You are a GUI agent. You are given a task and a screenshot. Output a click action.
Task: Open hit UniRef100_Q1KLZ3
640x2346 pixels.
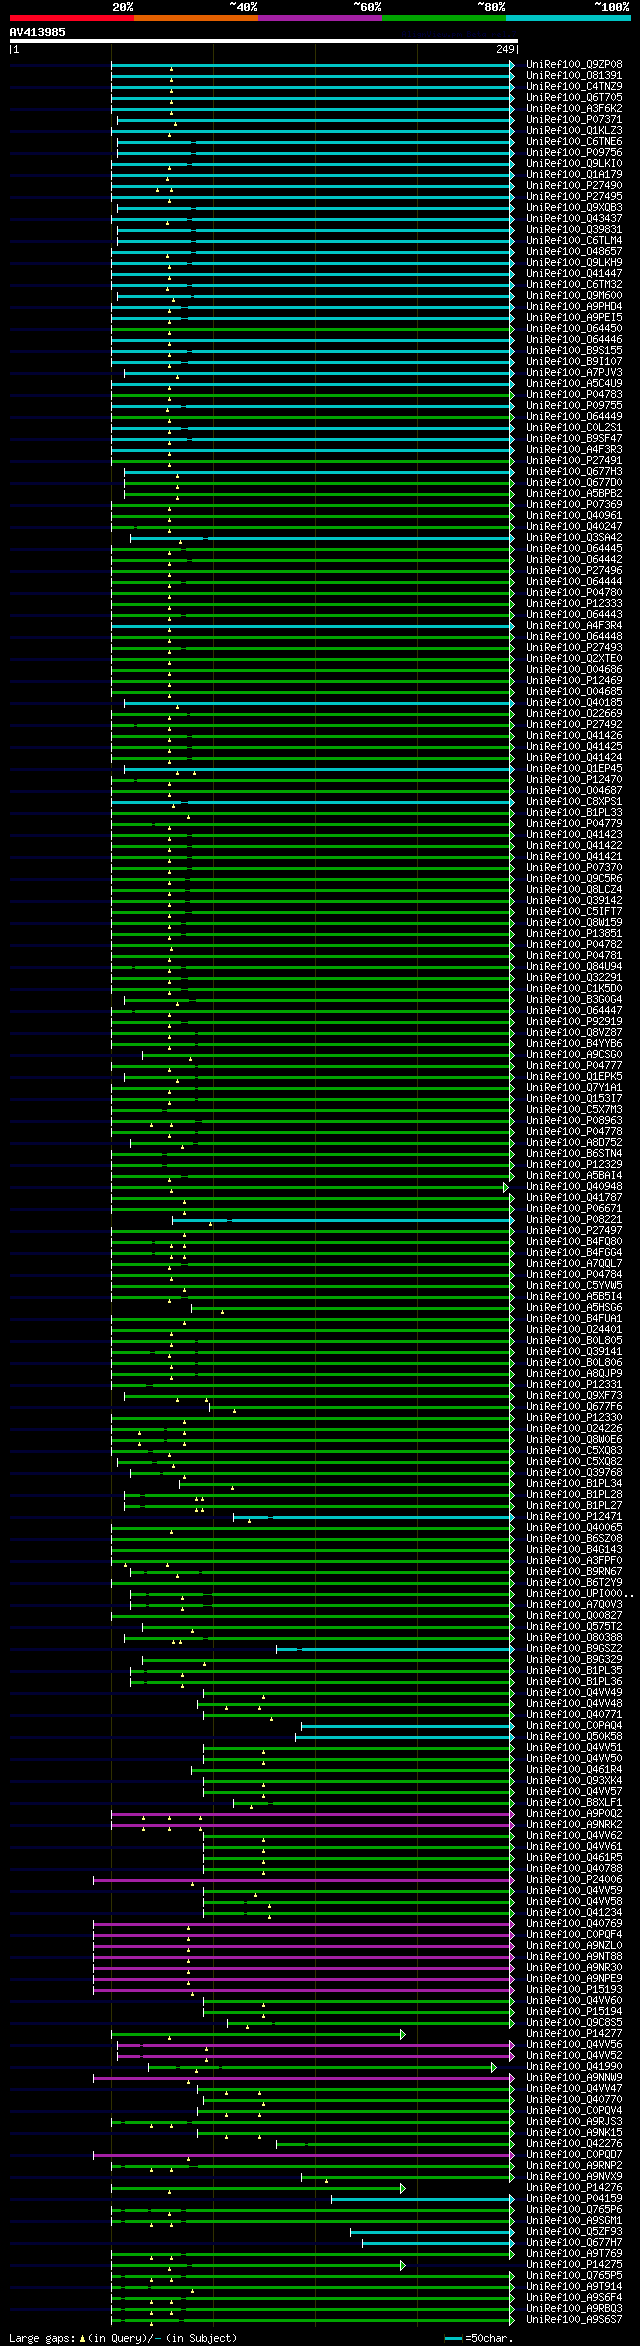[574, 130]
